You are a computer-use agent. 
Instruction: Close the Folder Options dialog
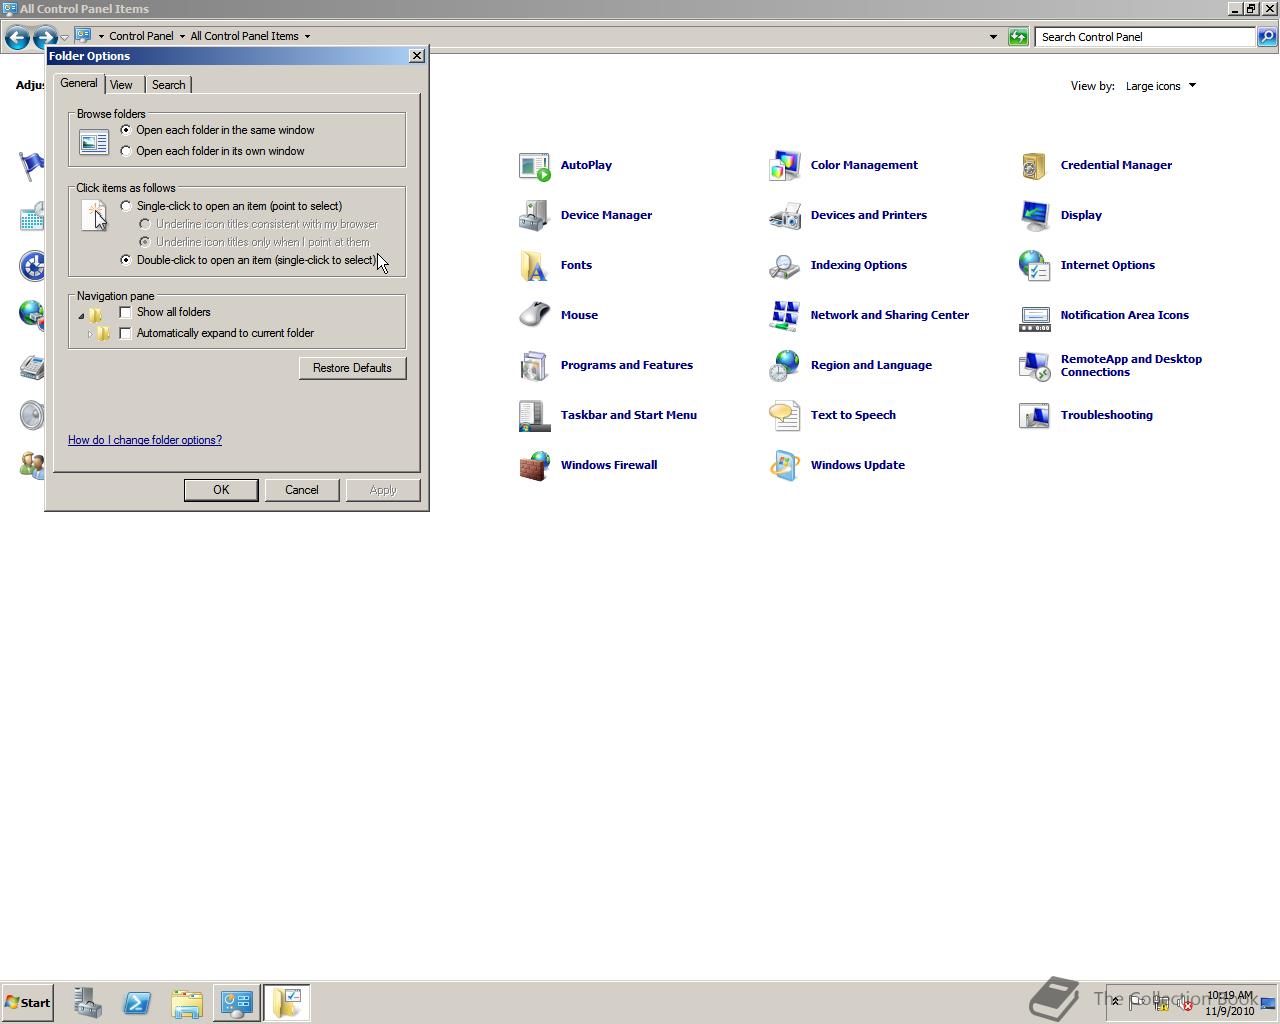click(x=417, y=56)
